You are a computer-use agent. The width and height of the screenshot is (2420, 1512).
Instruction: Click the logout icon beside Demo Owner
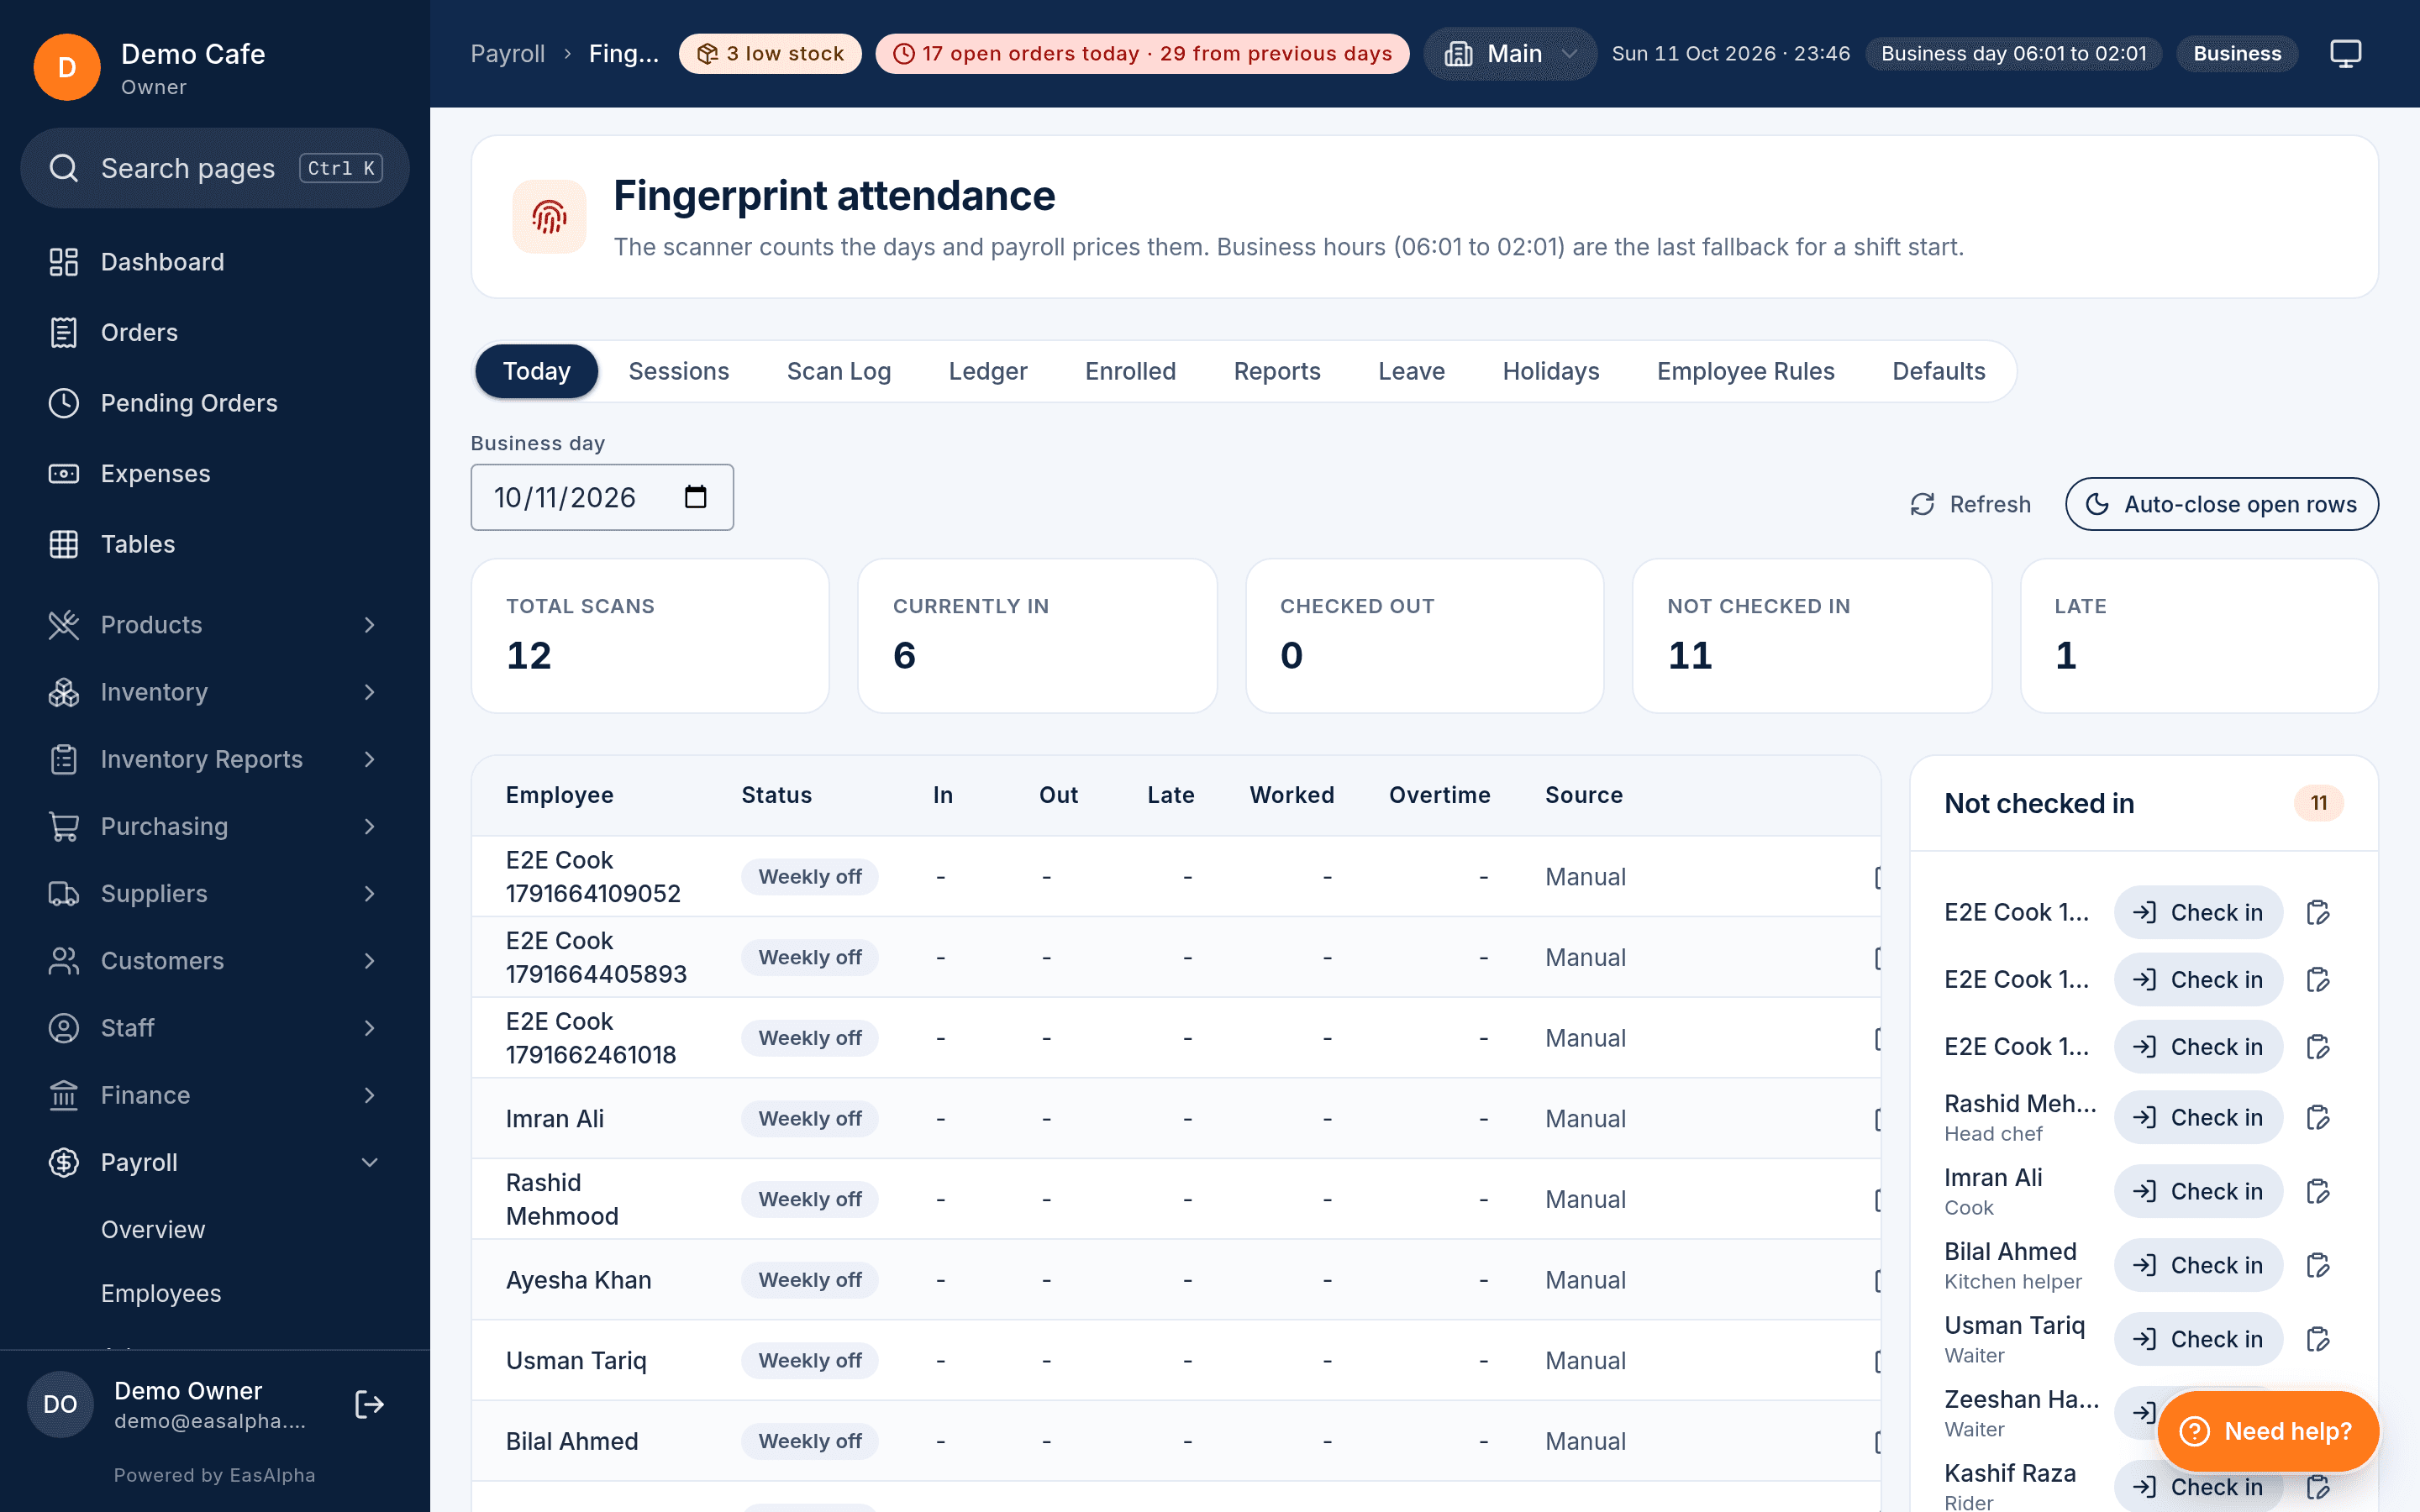[369, 1404]
